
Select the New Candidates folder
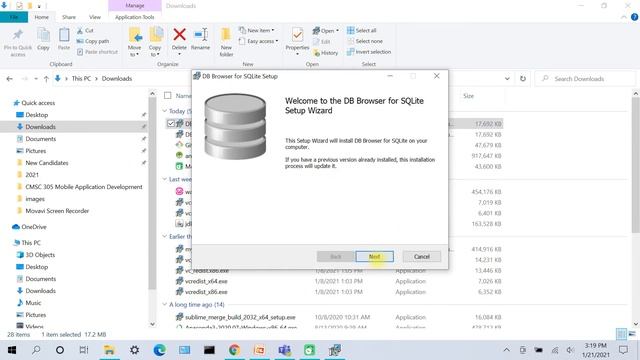coord(47,162)
